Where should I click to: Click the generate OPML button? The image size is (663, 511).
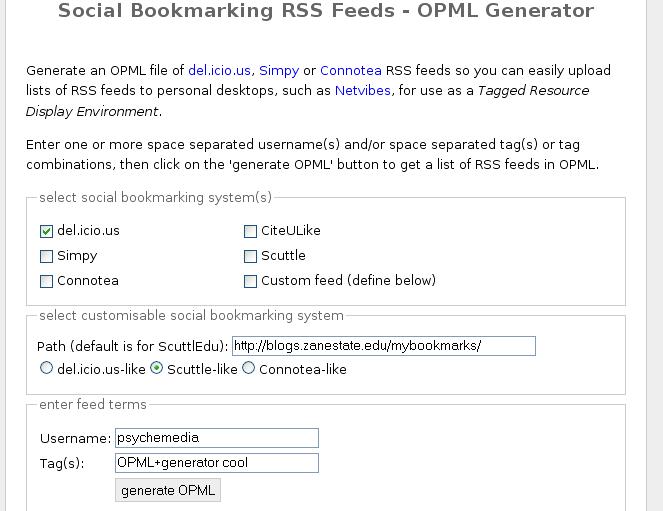pos(168,490)
